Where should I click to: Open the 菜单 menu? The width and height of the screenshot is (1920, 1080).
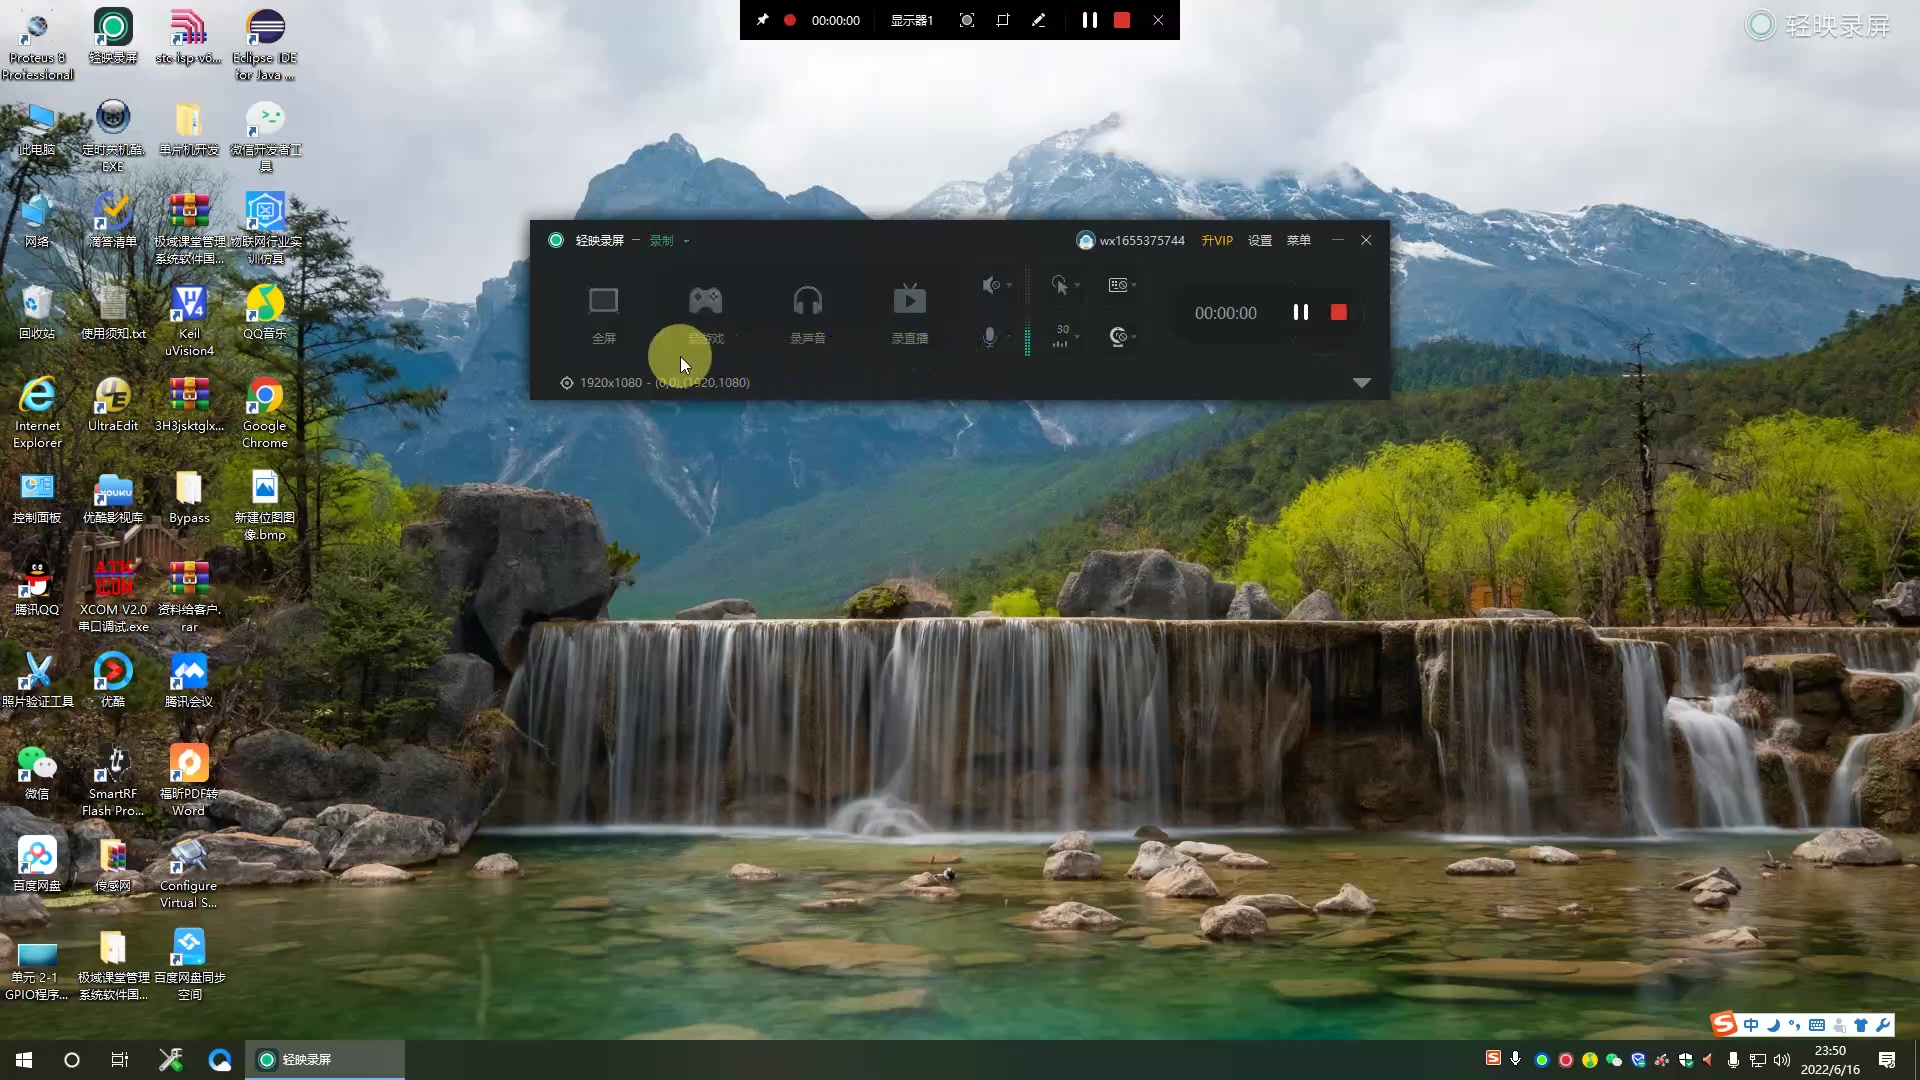pos(1298,240)
